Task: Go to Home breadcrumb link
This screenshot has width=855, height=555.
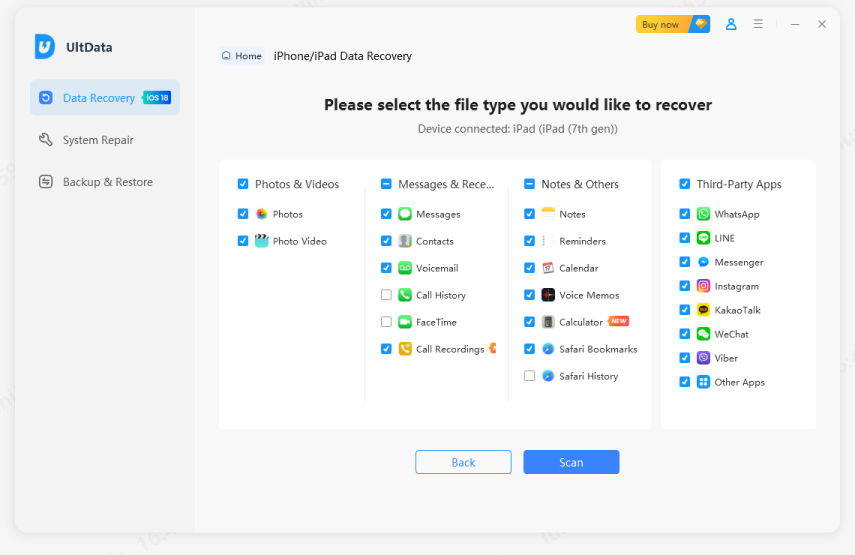Action: click(242, 56)
